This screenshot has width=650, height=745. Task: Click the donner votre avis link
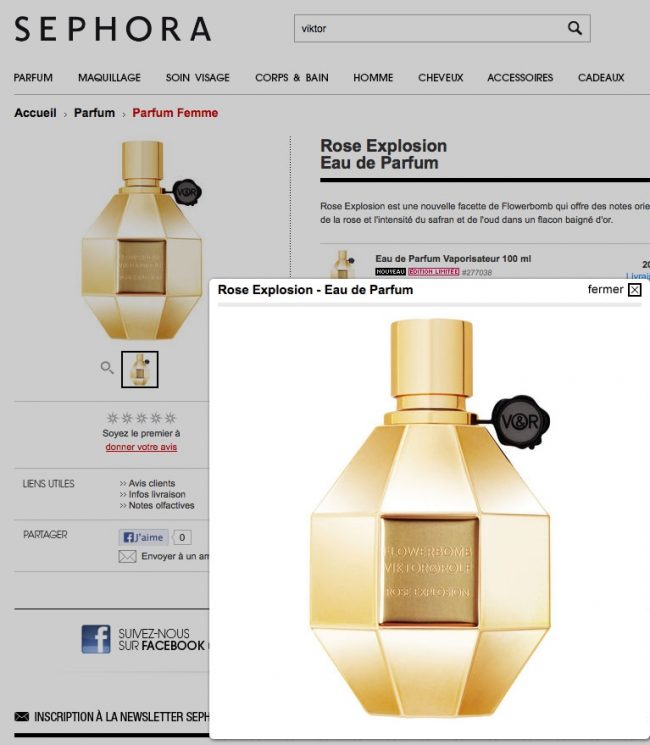(x=141, y=447)
